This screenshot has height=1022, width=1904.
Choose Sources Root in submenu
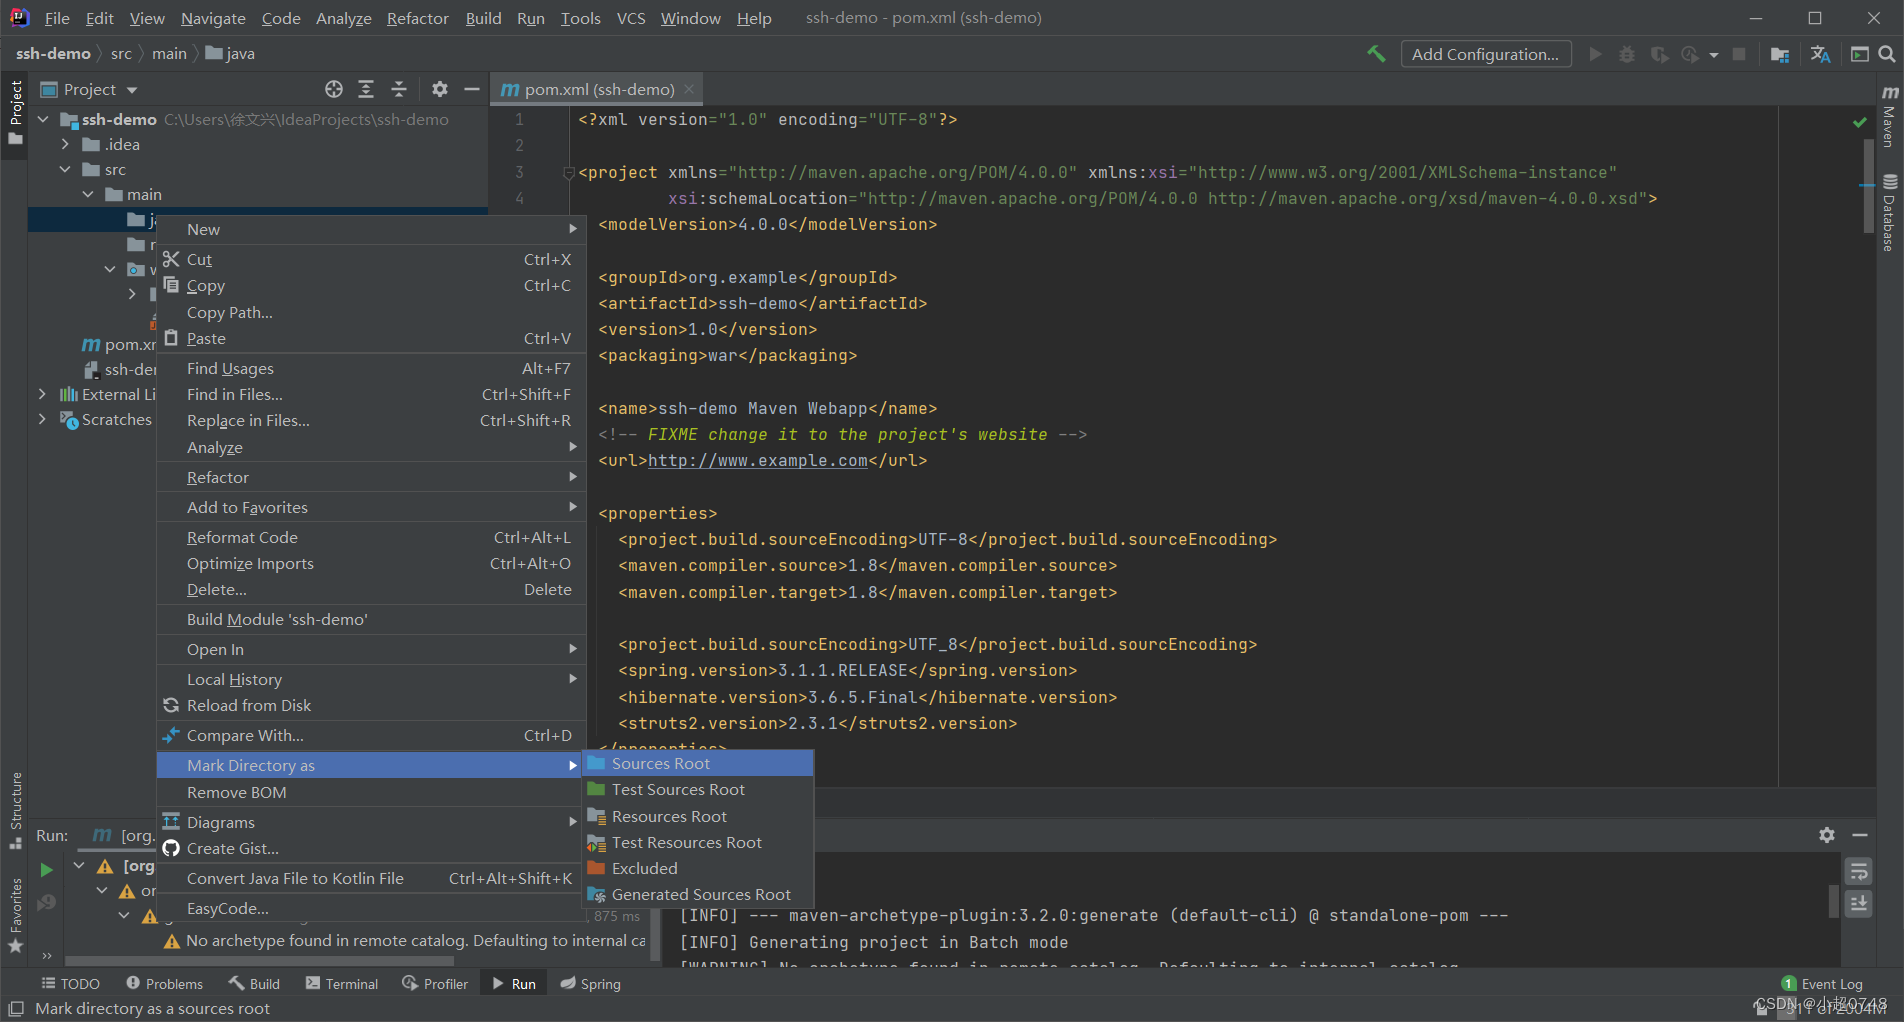[698, 763]
